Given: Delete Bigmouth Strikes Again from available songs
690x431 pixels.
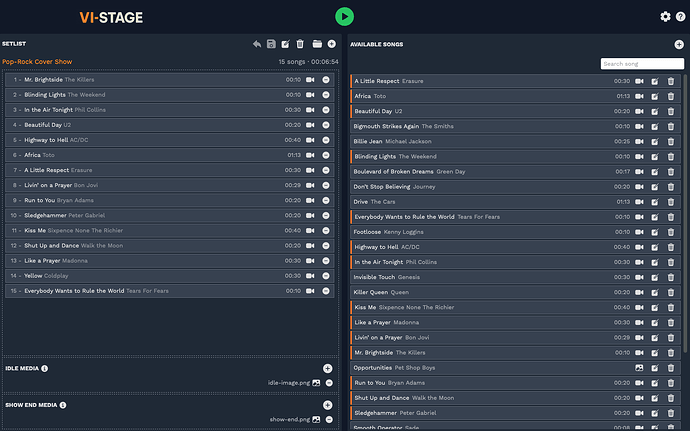Looking at the screenshot, I should tap(671, 126).
